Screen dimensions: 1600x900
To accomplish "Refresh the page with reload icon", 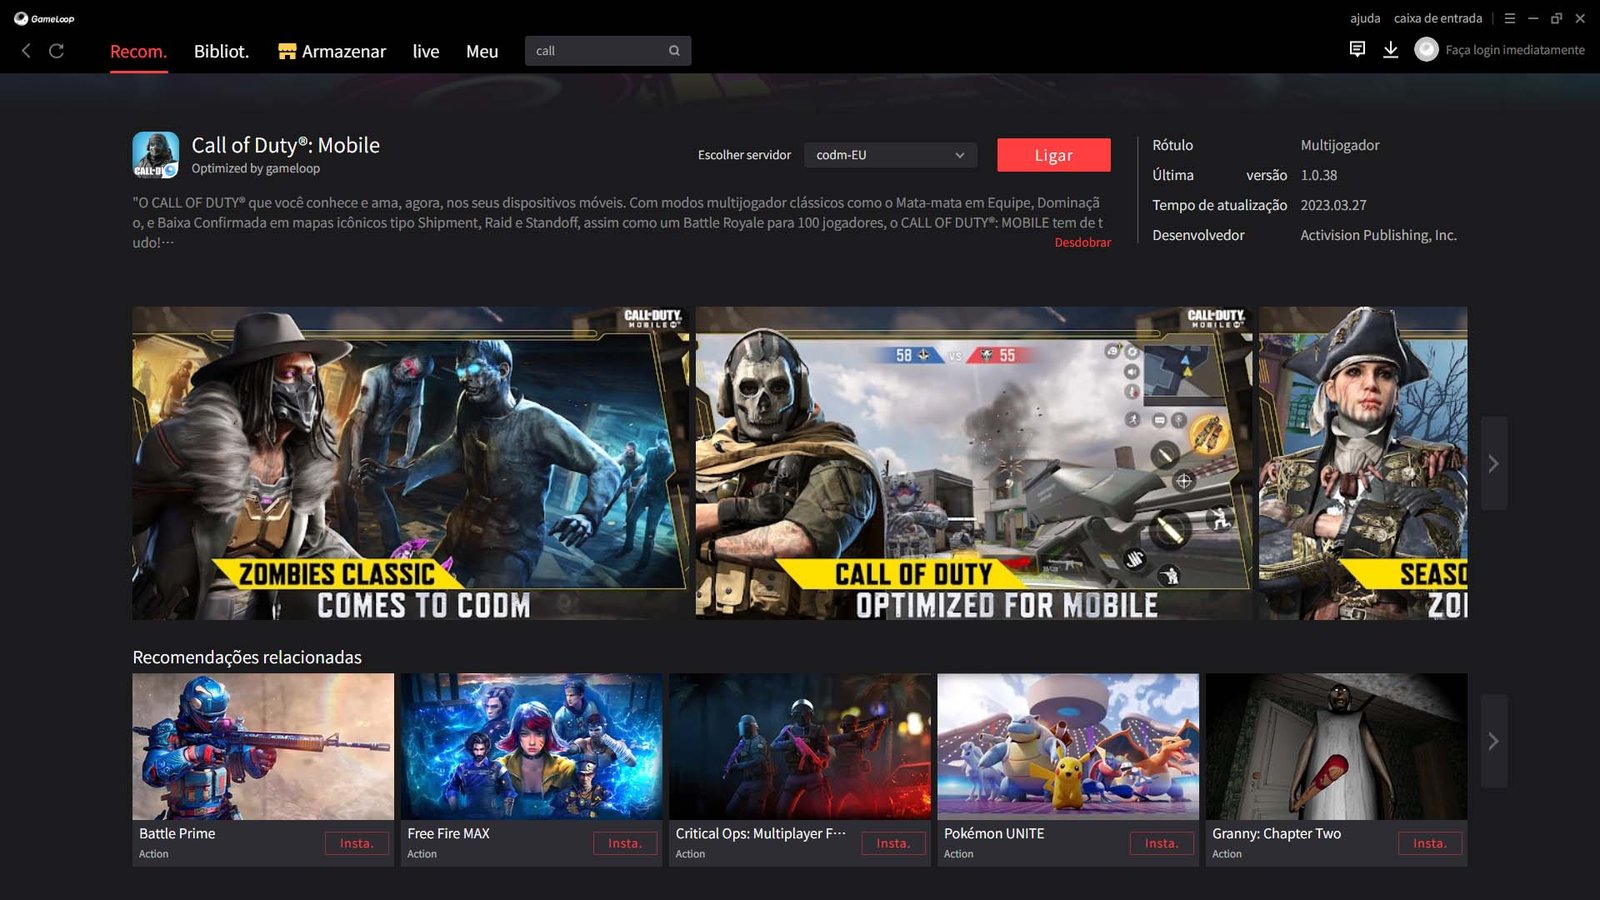I will [57, 50].
